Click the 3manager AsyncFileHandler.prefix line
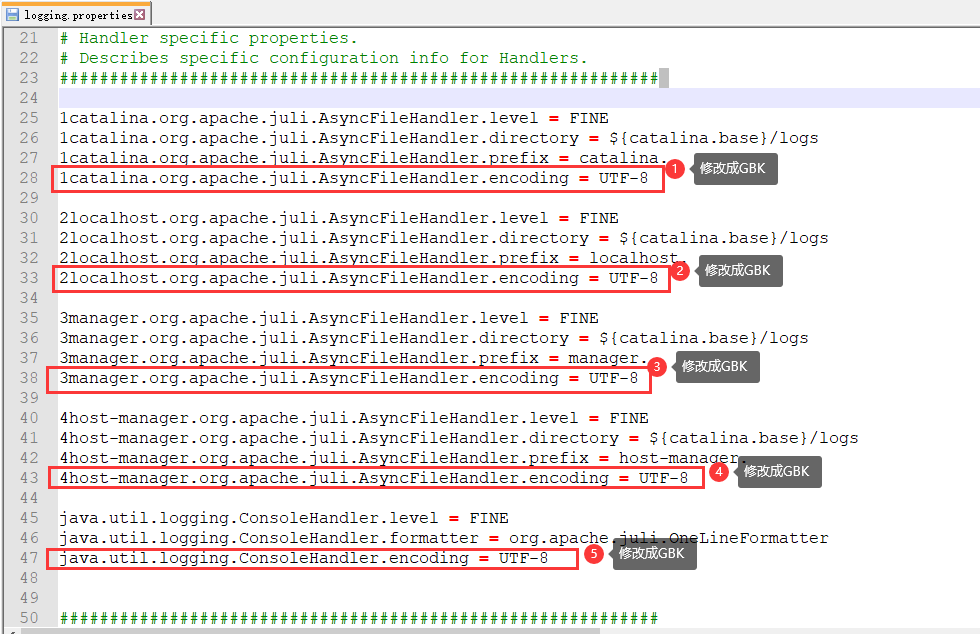Screen dimensions: 980x634 coord(354,358)
